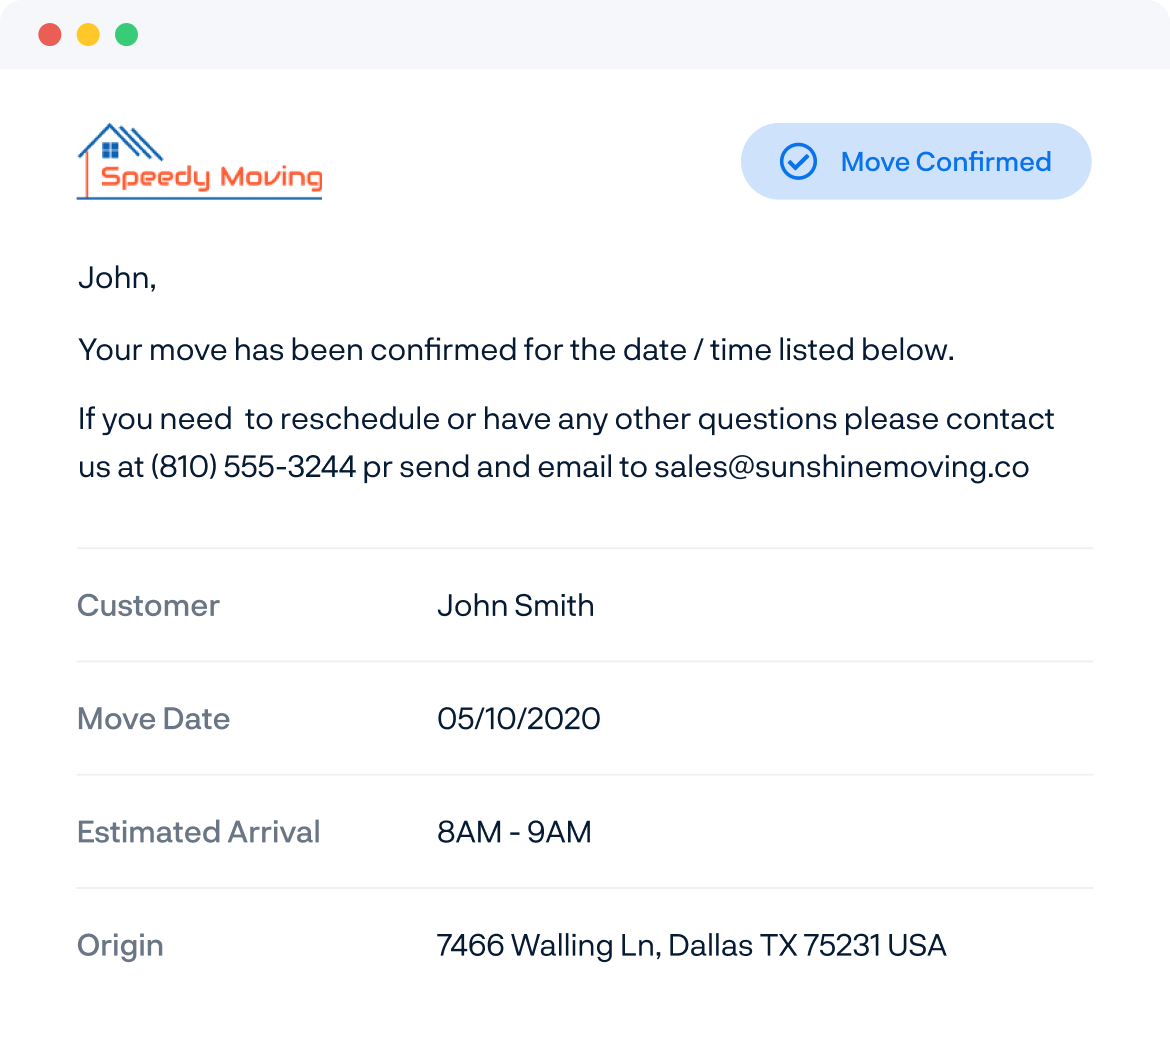1170x1038 pixels.
Task: Click the "John," greeting line
Action: pos(117,278)
